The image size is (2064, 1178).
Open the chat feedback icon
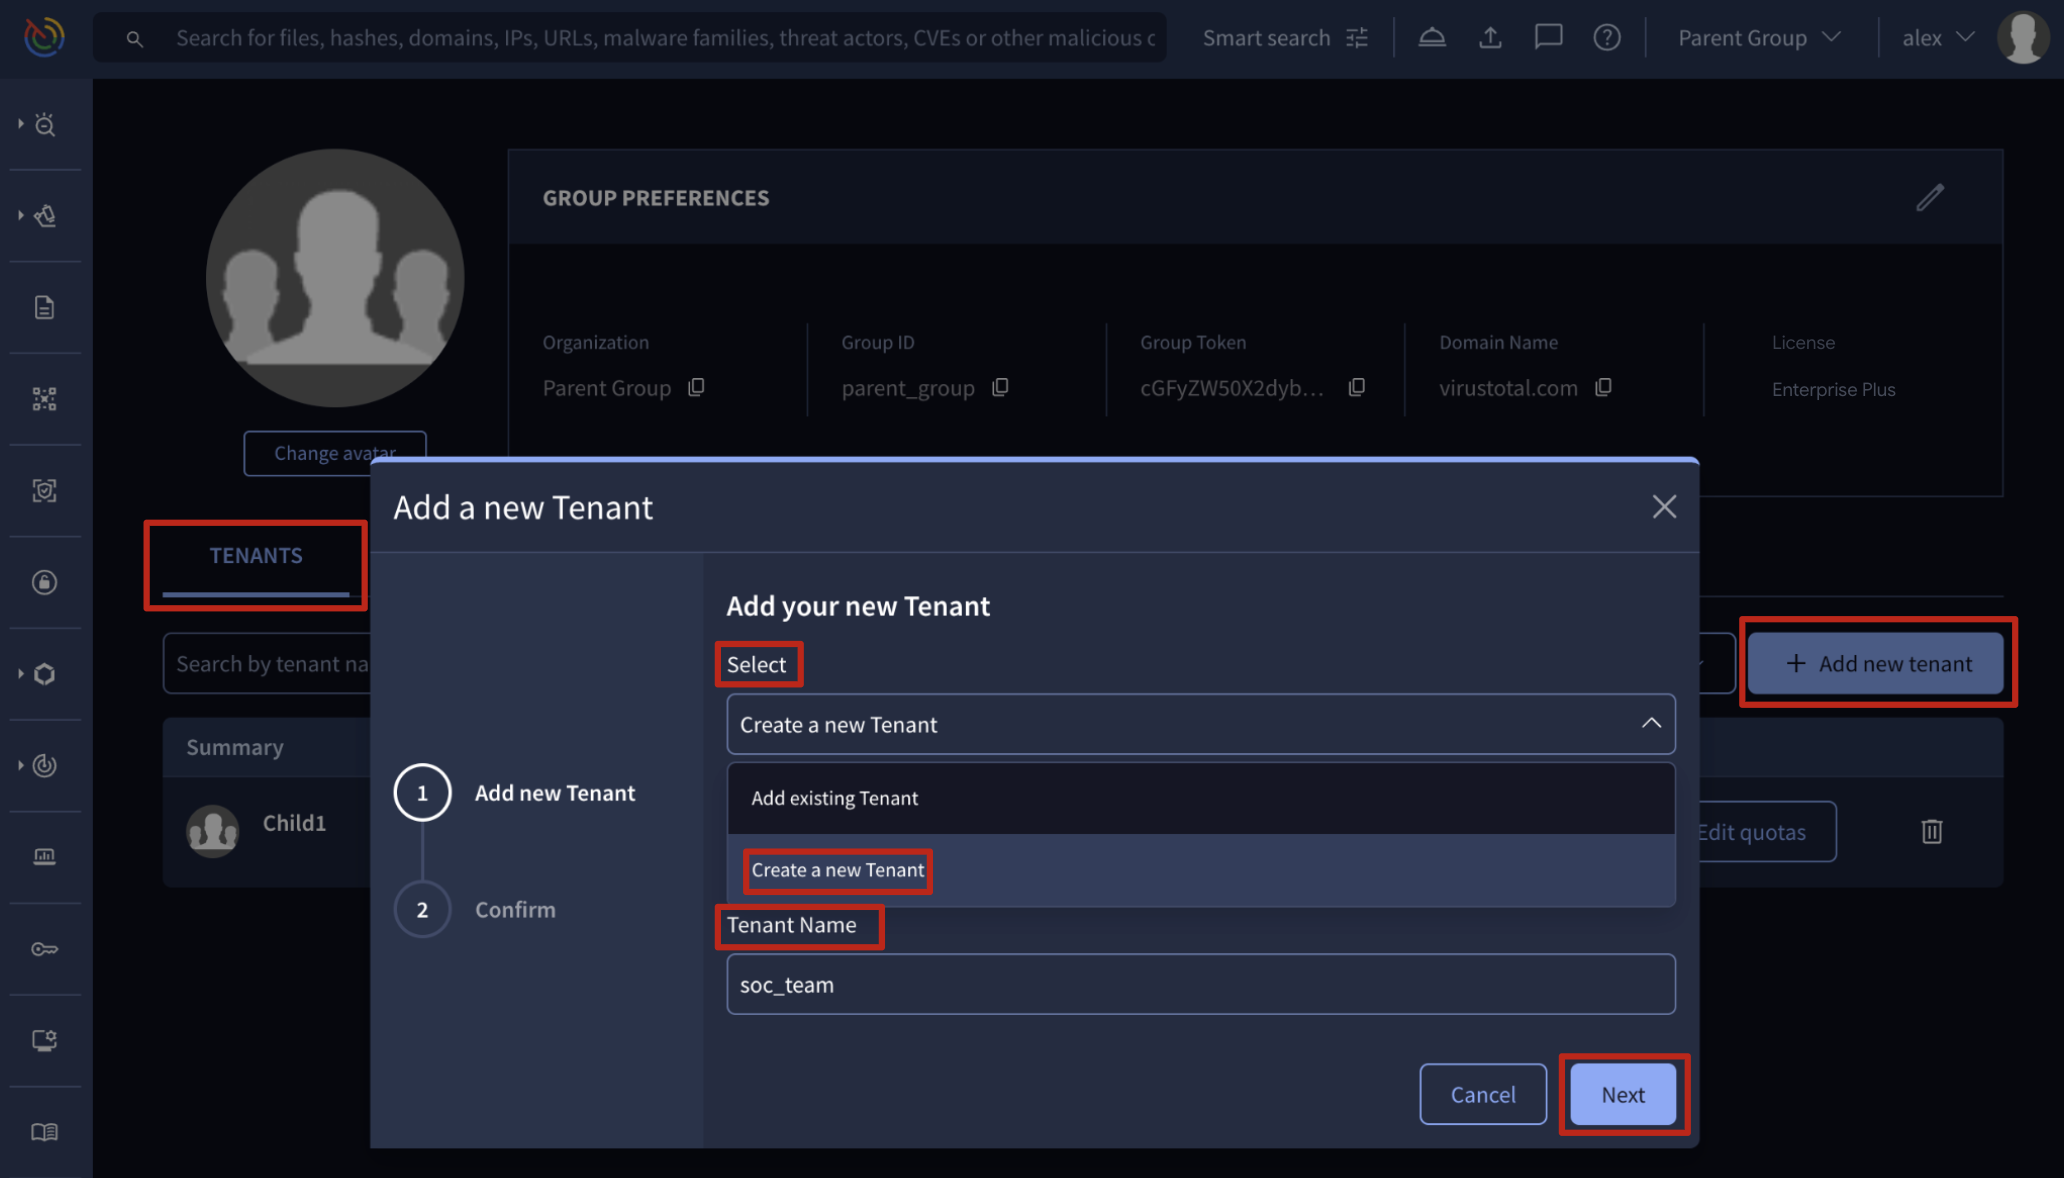pyautogui.click(x=1548, y=38)
